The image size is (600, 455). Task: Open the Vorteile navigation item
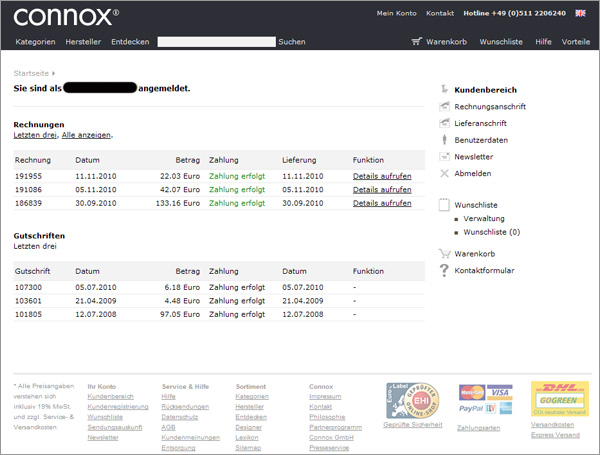(576, 42)
